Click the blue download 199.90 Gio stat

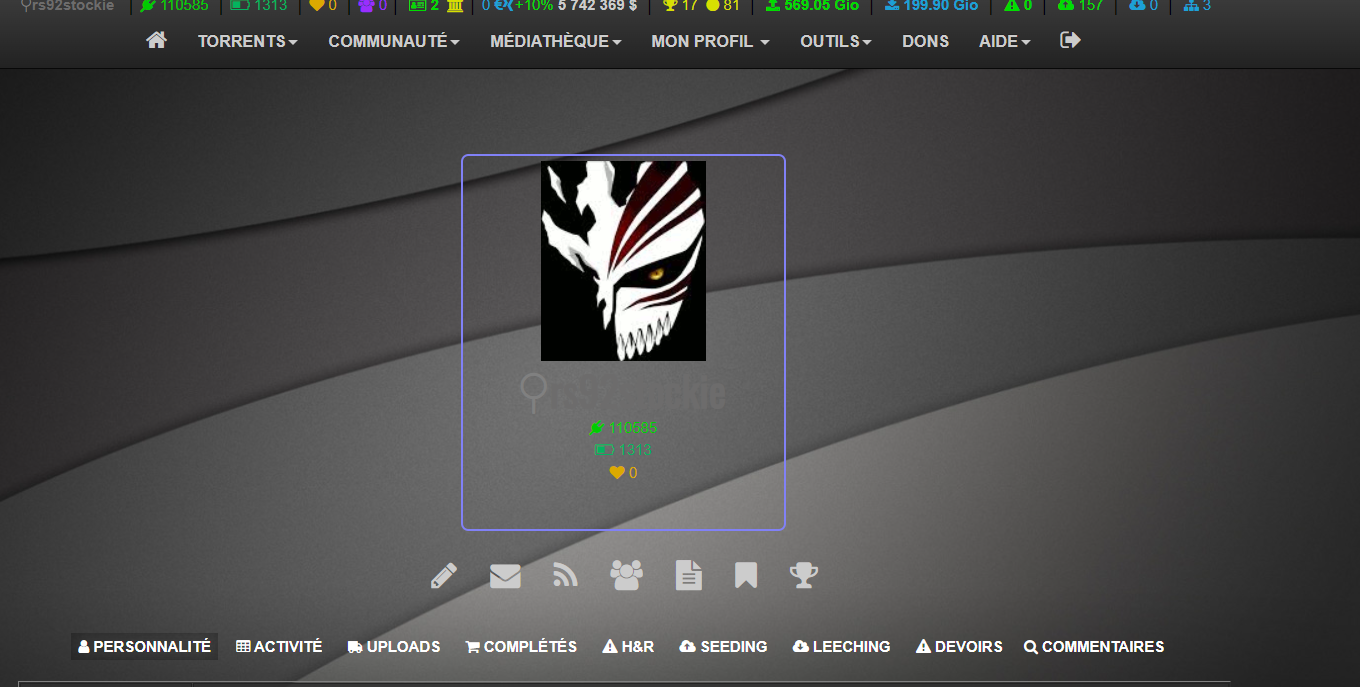pyautogui.click(x=931, y=6)
